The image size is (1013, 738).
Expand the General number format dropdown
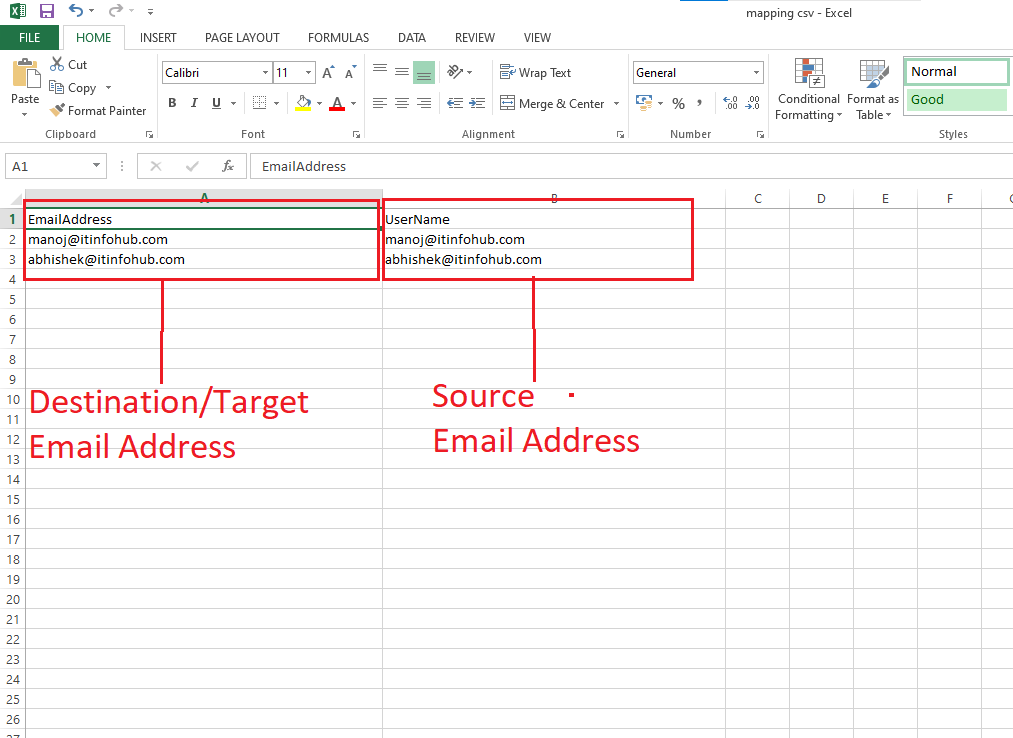(756, 72)
